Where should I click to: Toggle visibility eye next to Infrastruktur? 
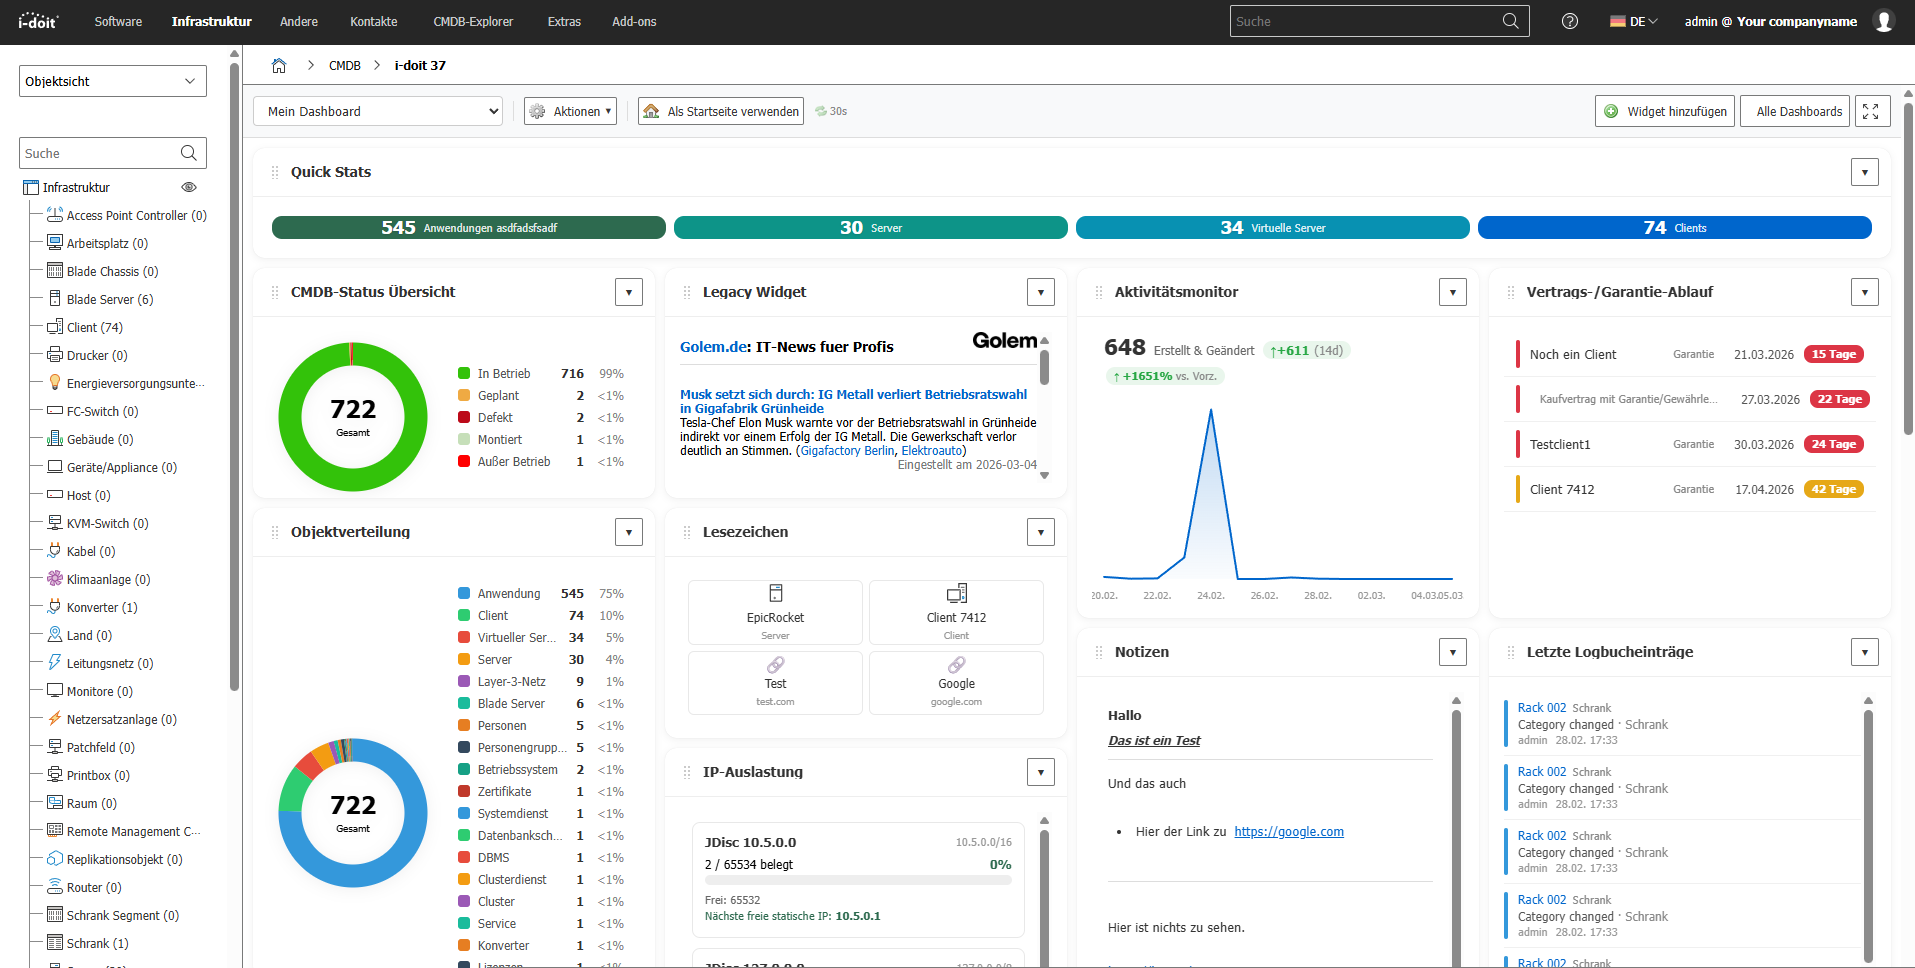point(189,187)
